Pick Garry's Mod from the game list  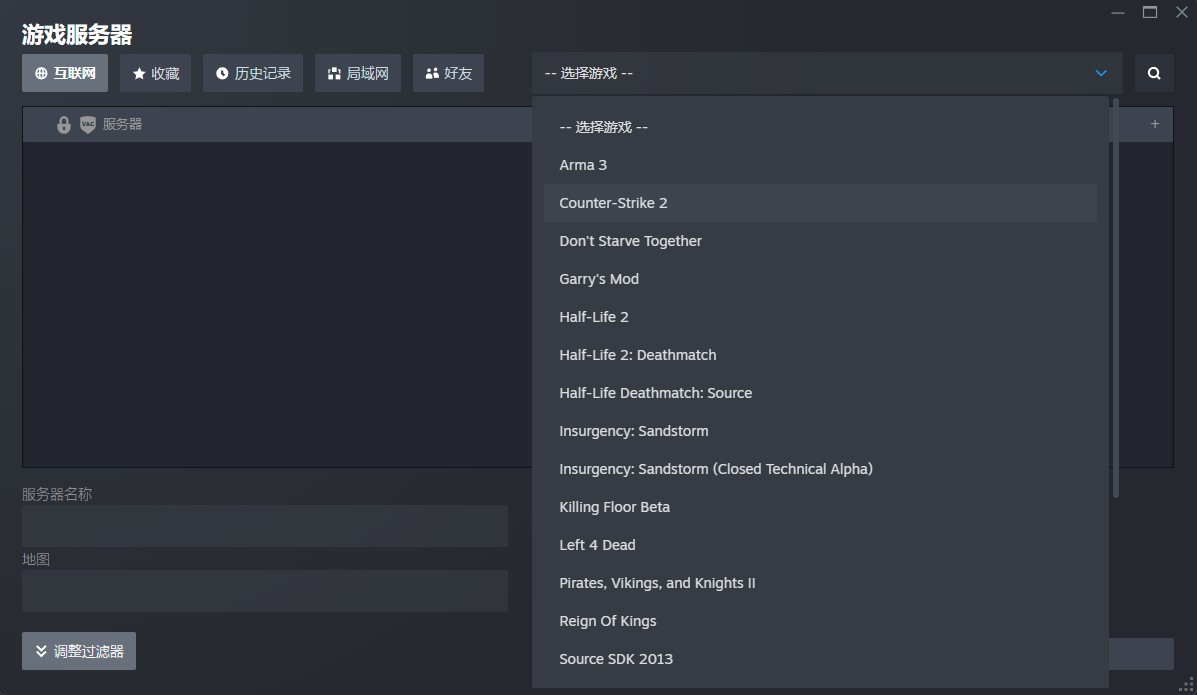click(599, 279)
